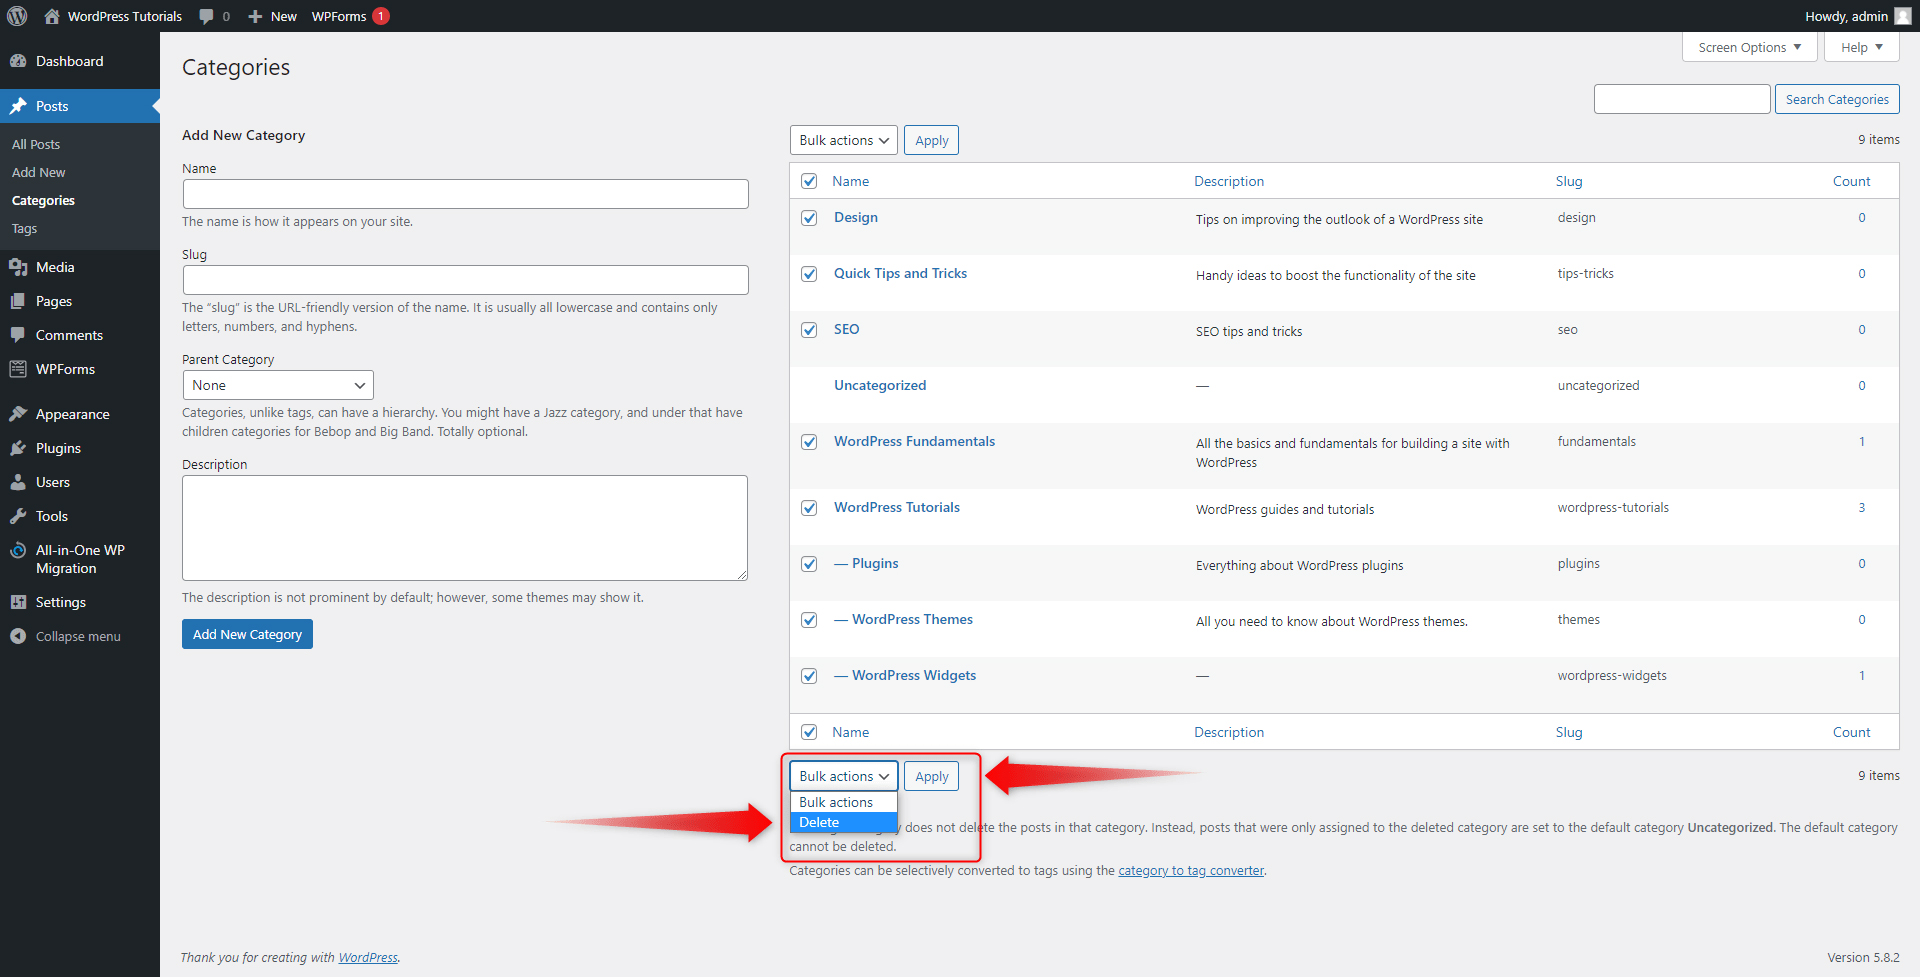Click the bottom Apply button
Image resolution: width=1920 pixels, height=977 pixels.
(x=931, y=776)
